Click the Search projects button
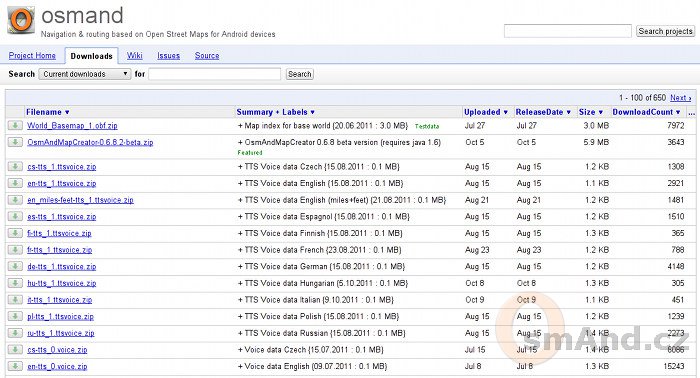 pos(665,31)
